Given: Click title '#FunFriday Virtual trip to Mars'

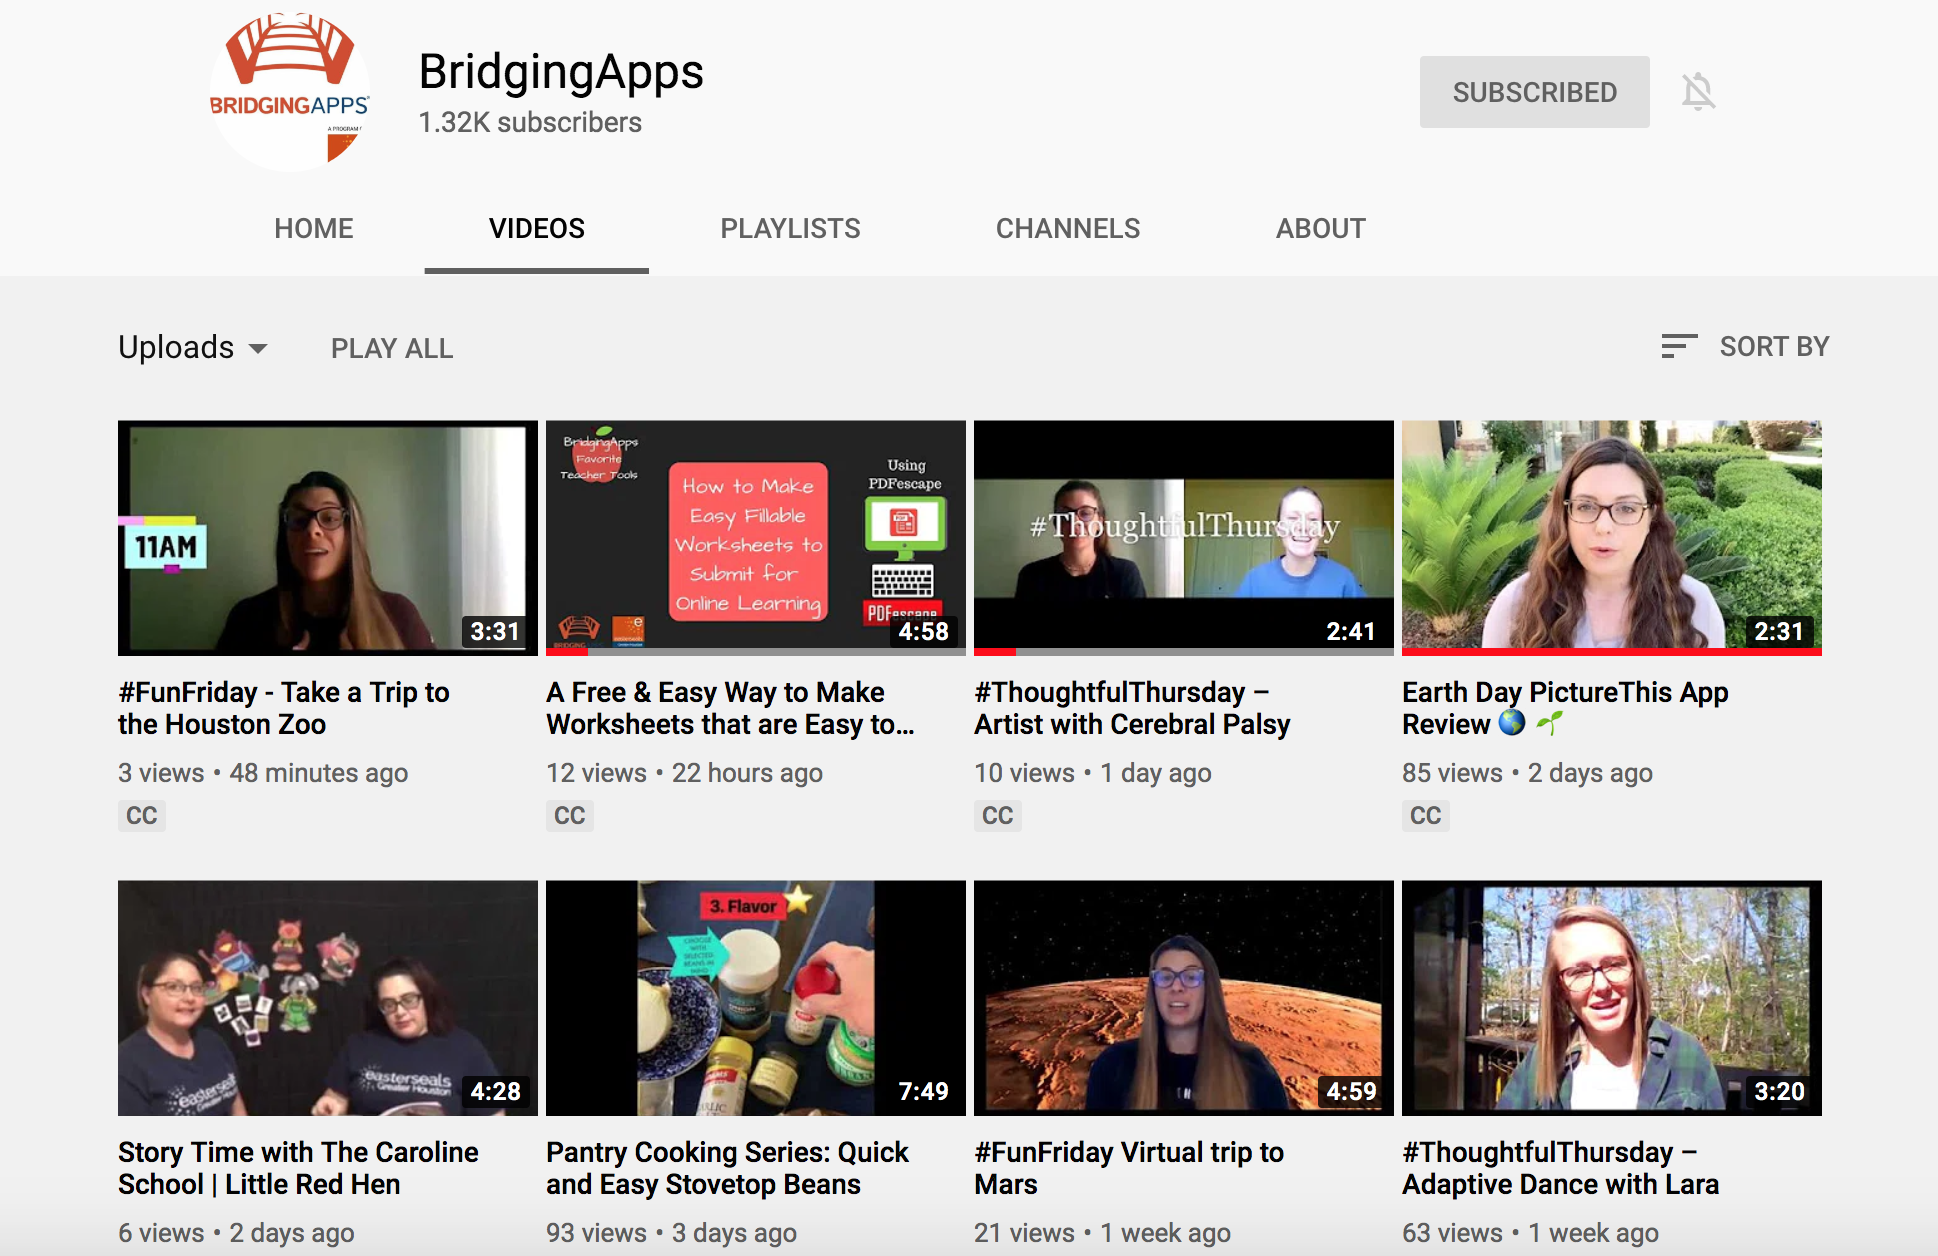Looking at the screenshot, I should [x=1129, y=1168].
